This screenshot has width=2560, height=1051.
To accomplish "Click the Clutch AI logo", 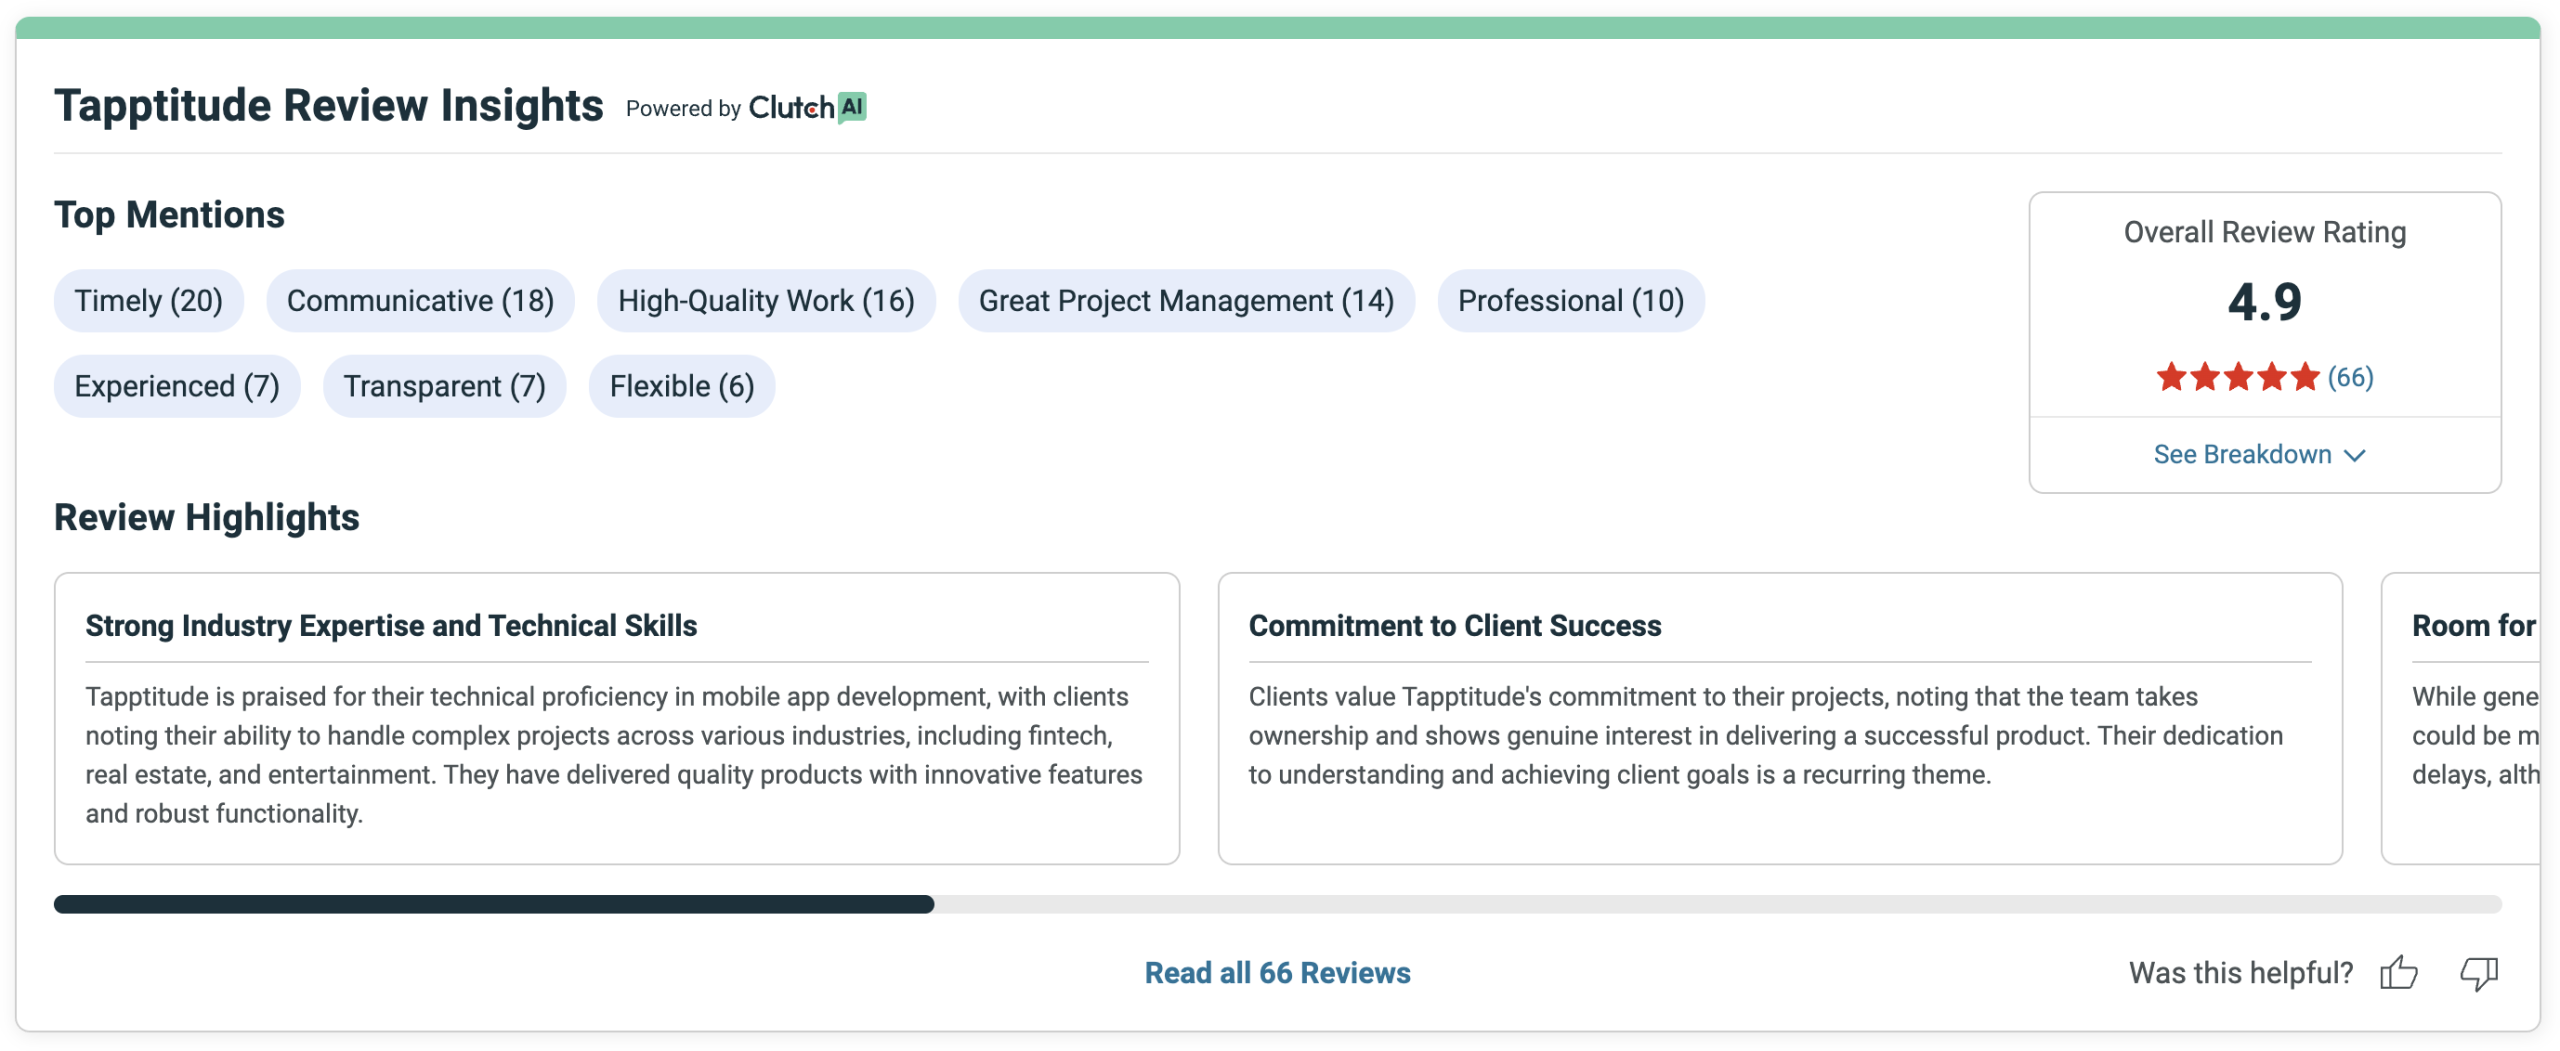I will (807, 107).
